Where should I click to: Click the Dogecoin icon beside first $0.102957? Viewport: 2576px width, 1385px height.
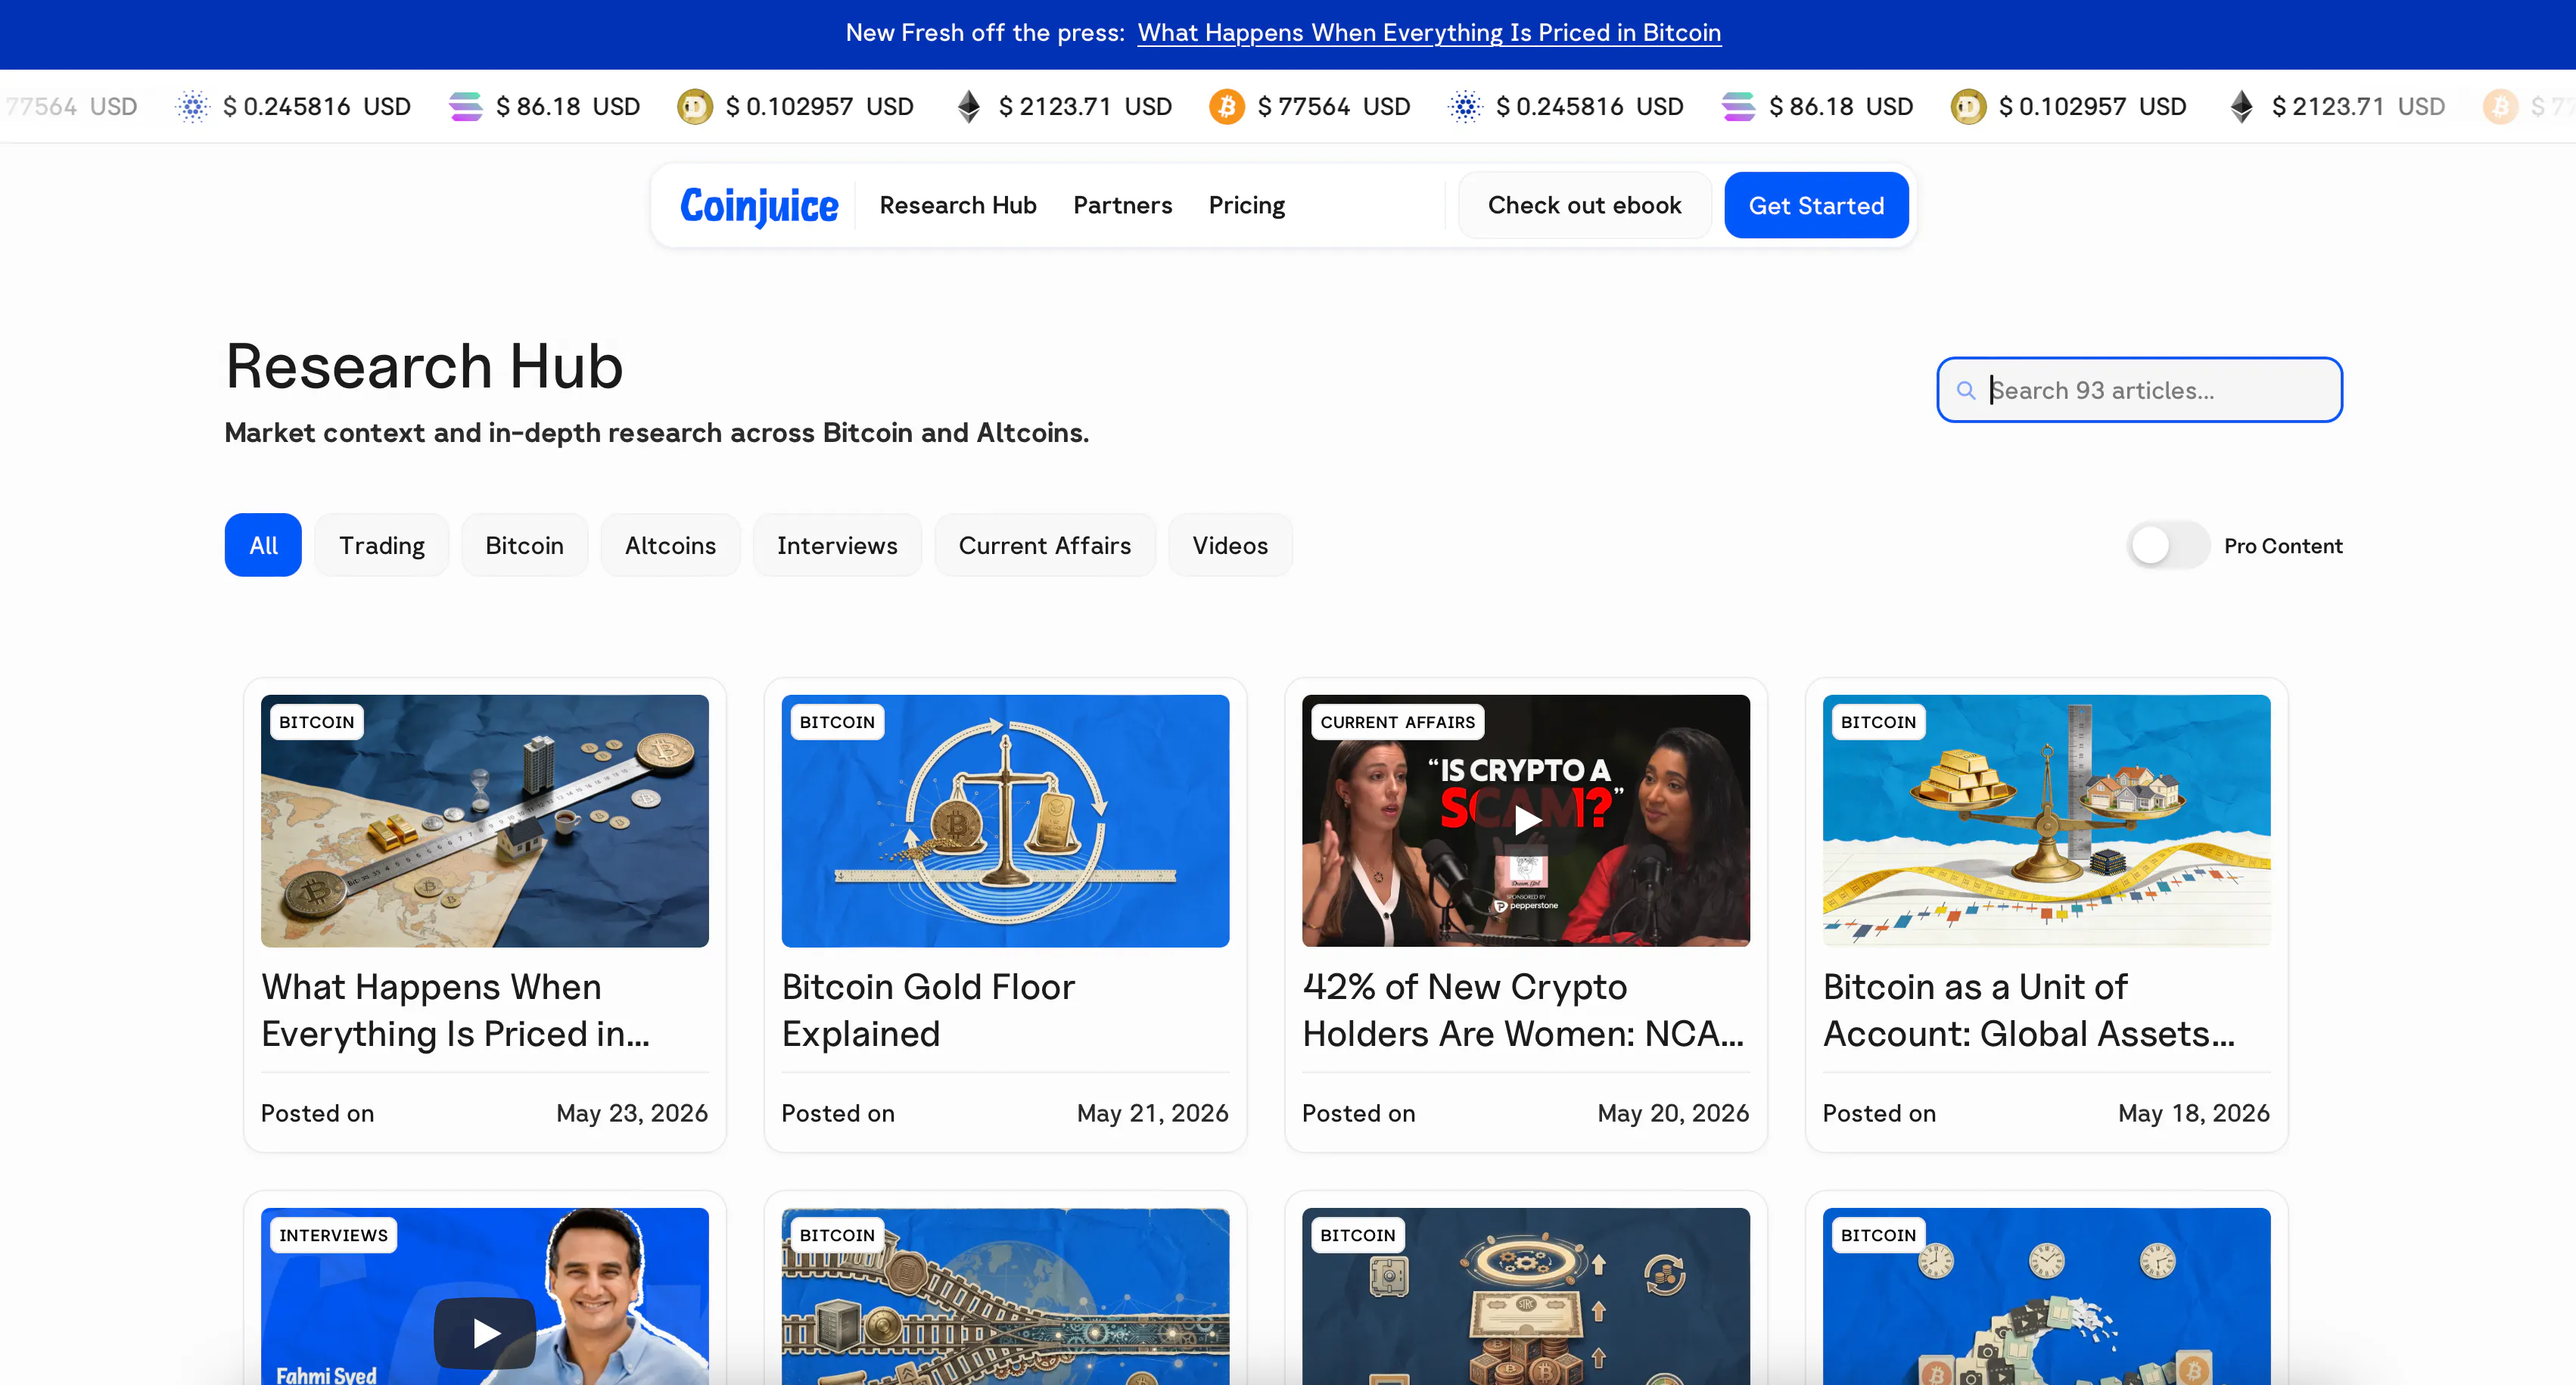(694, 106)
